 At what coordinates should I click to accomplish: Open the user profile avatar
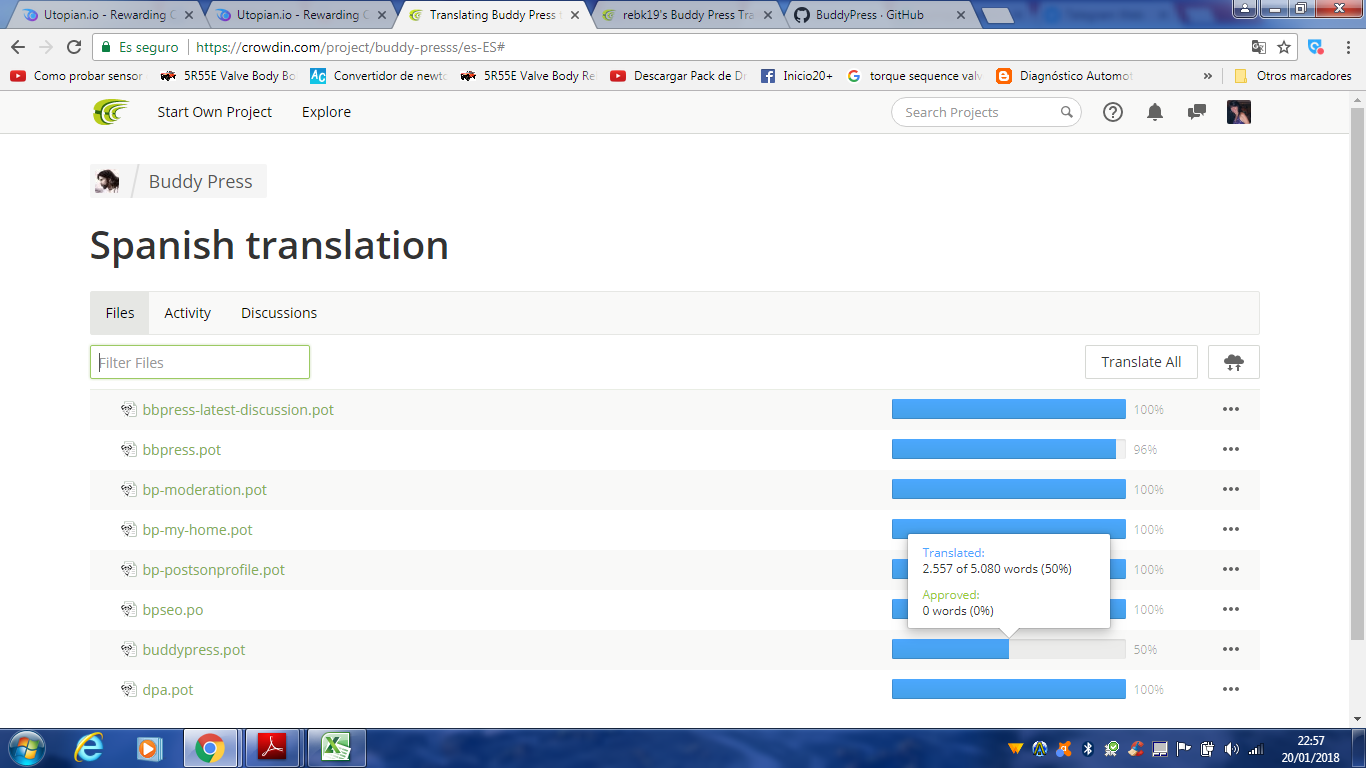(1239, 112)
